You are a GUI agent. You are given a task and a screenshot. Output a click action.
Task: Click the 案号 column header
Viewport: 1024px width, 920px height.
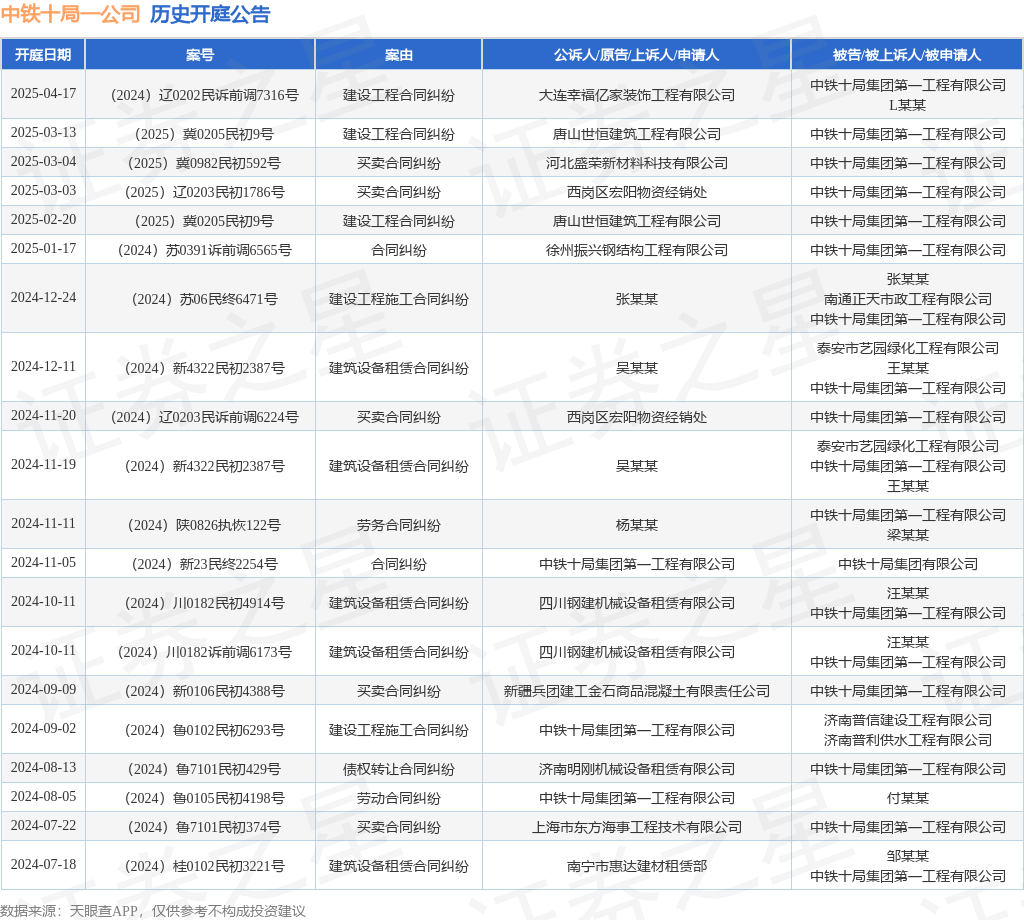[x=200, y=55]
